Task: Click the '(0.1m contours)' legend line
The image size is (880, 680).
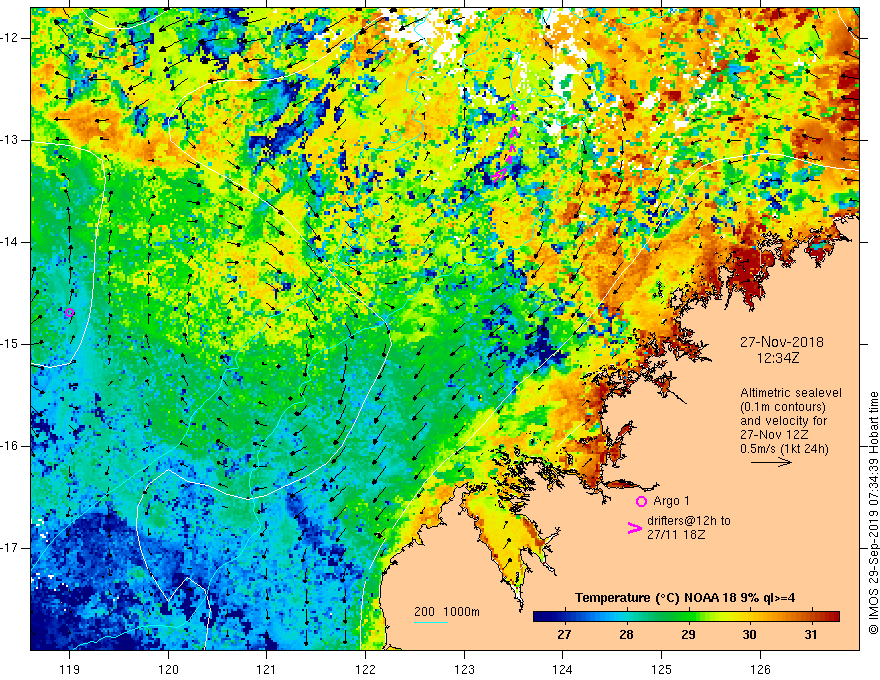Action: point(782,407)
